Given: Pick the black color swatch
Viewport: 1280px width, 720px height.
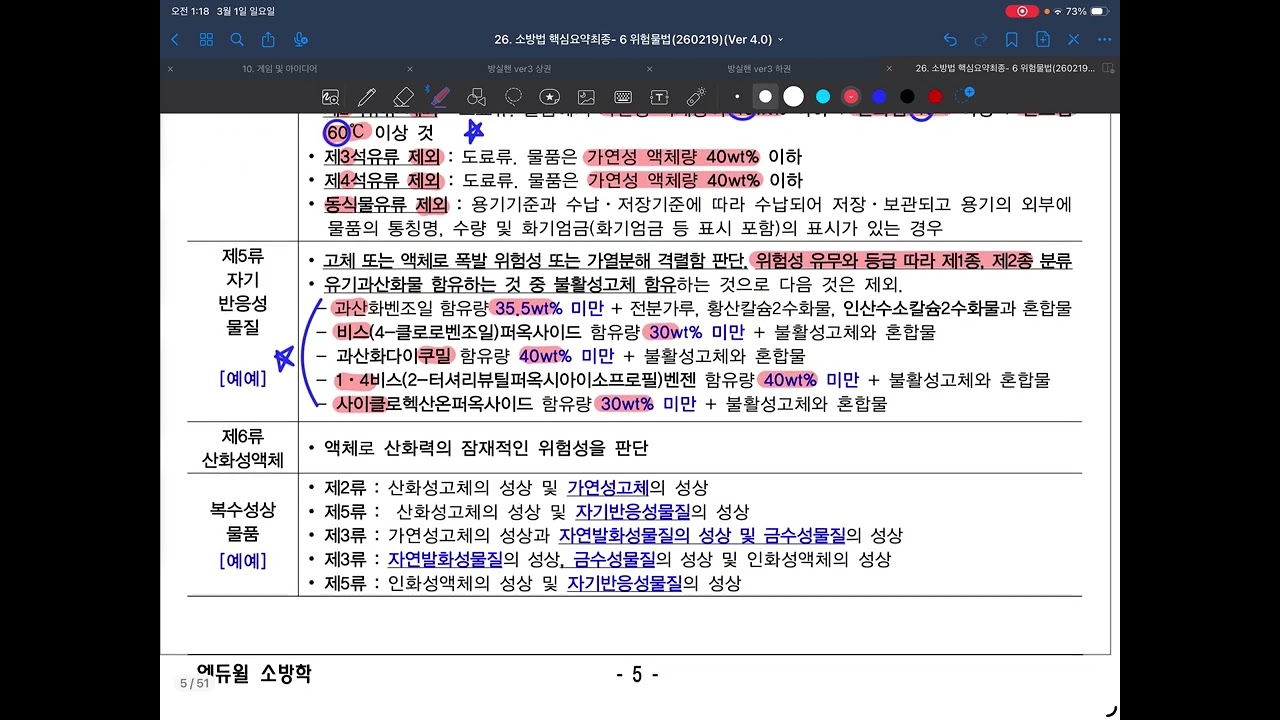Looking at the screenshot, I should tap(907, 97).
